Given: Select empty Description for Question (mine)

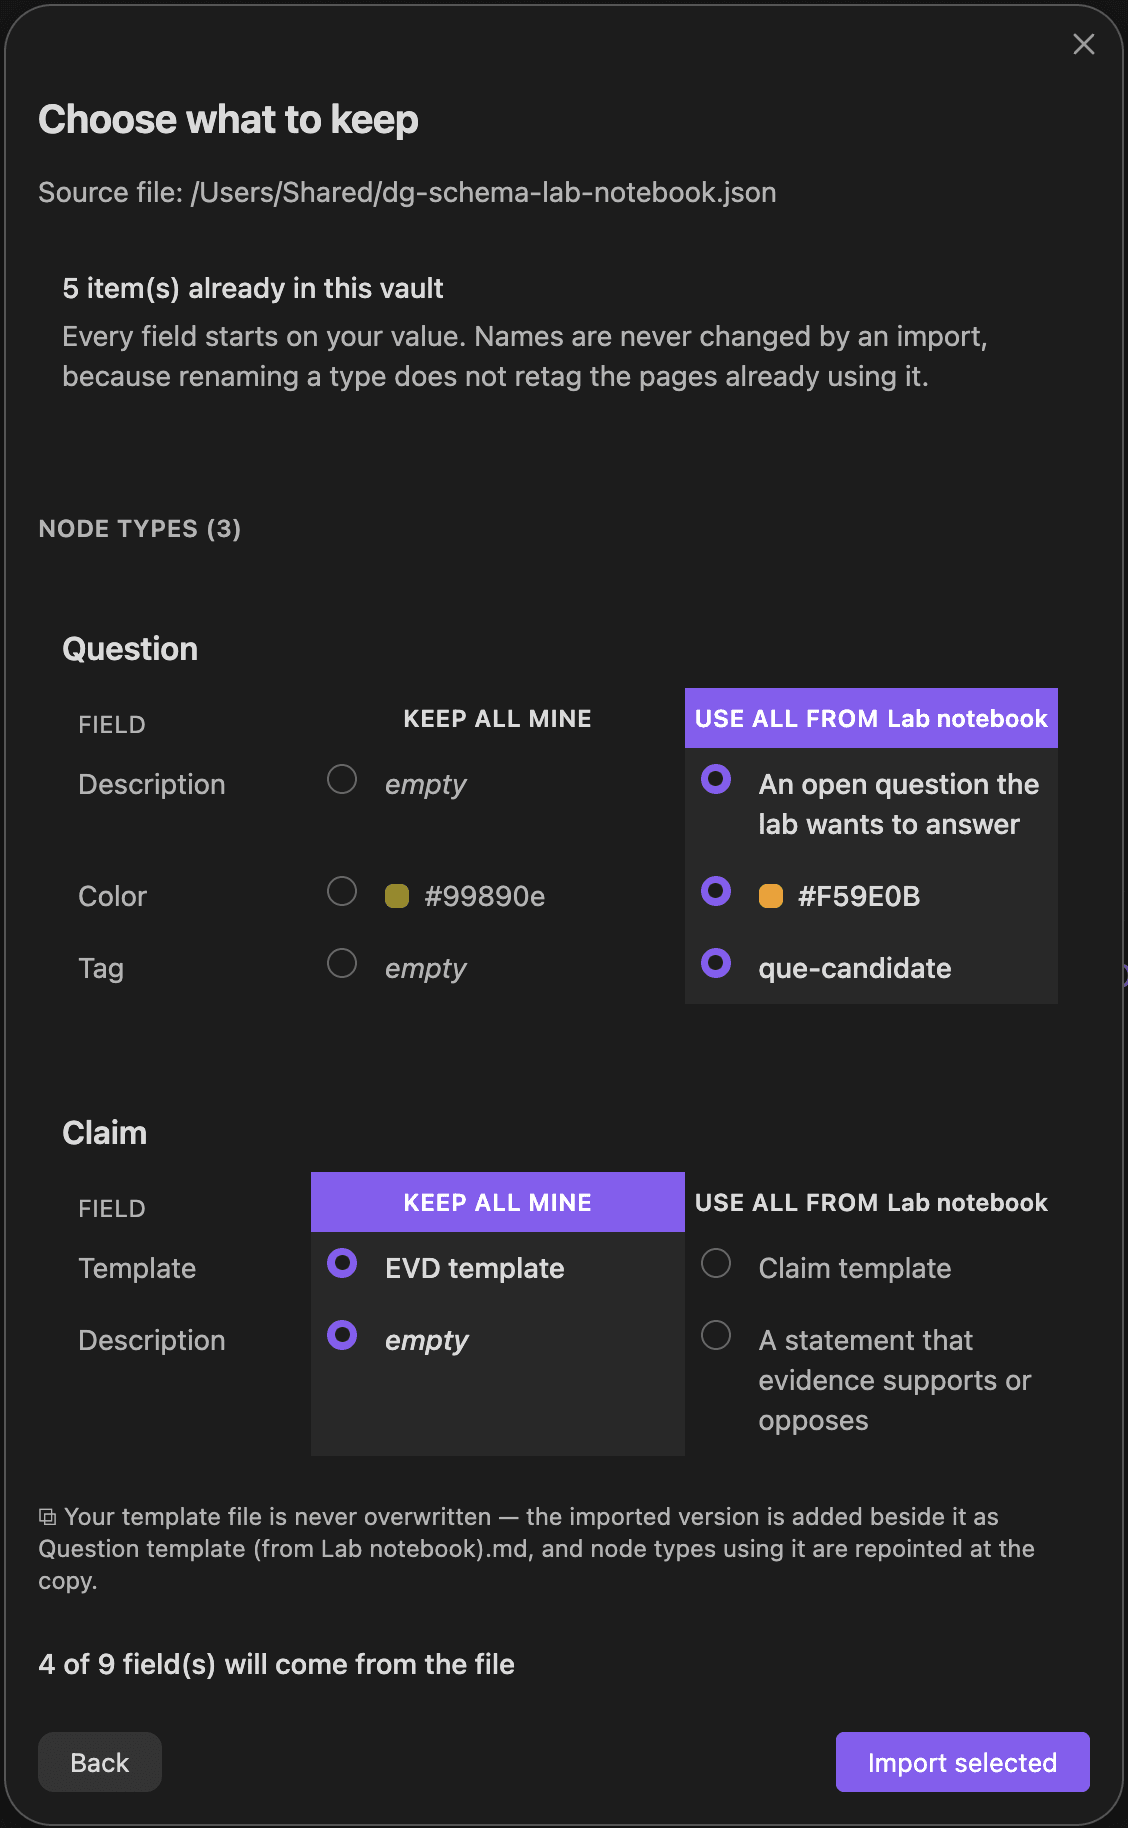Looking at the screenshot, I should point(342,779).
